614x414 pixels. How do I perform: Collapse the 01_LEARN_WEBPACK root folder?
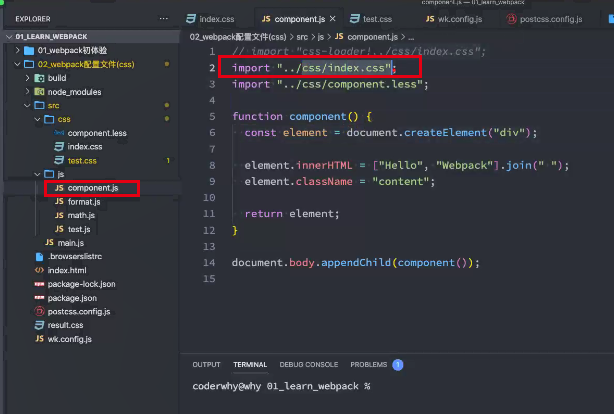[9, 37]
